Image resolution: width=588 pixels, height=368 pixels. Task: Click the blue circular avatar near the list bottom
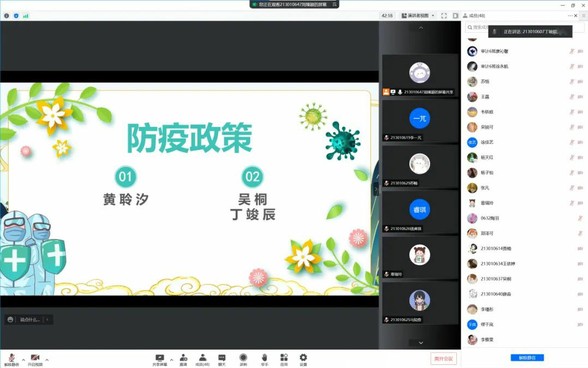click(x=472, y=324)
